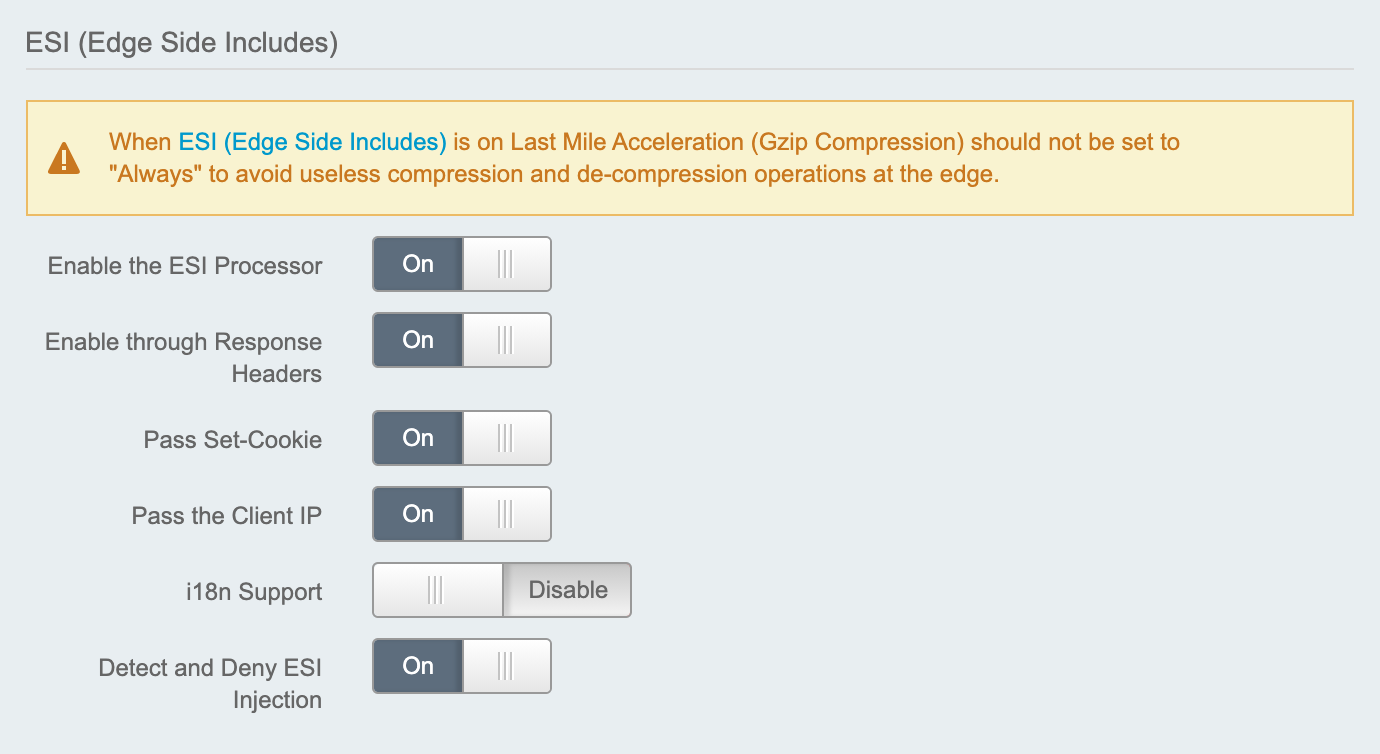Image resolution: width=1380 pixels, height=754 pixels.
Task: Click the Response Headers toggle grip handle
Action: click(506, 340)
